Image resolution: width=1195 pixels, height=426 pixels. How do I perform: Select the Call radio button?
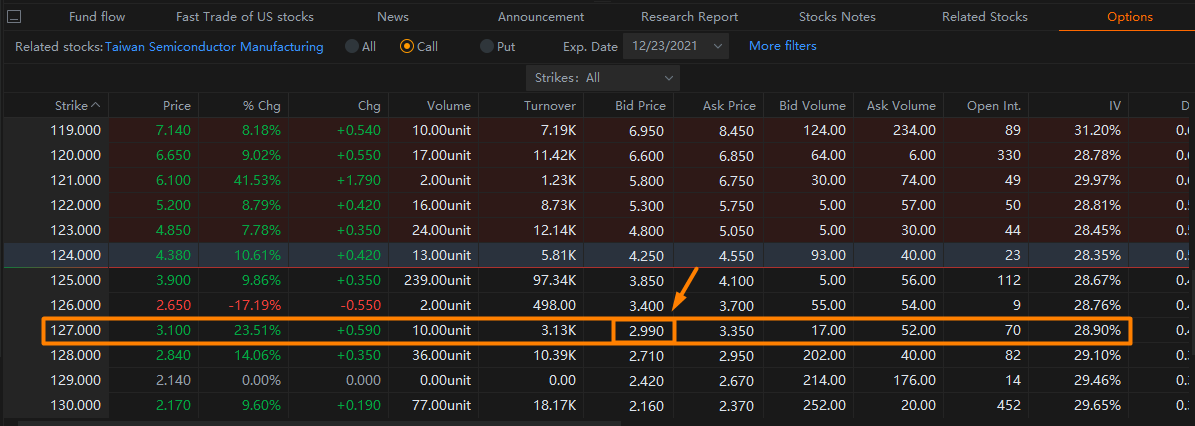[407, 46]
